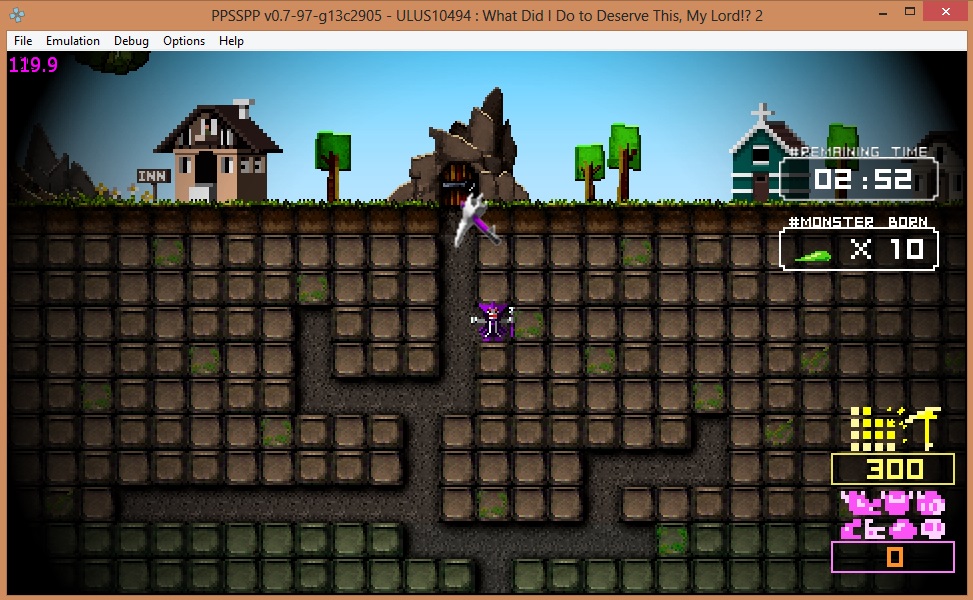Click the dig power value 300
The height and width of the screenshot is (600, 973).
point(893,469)
